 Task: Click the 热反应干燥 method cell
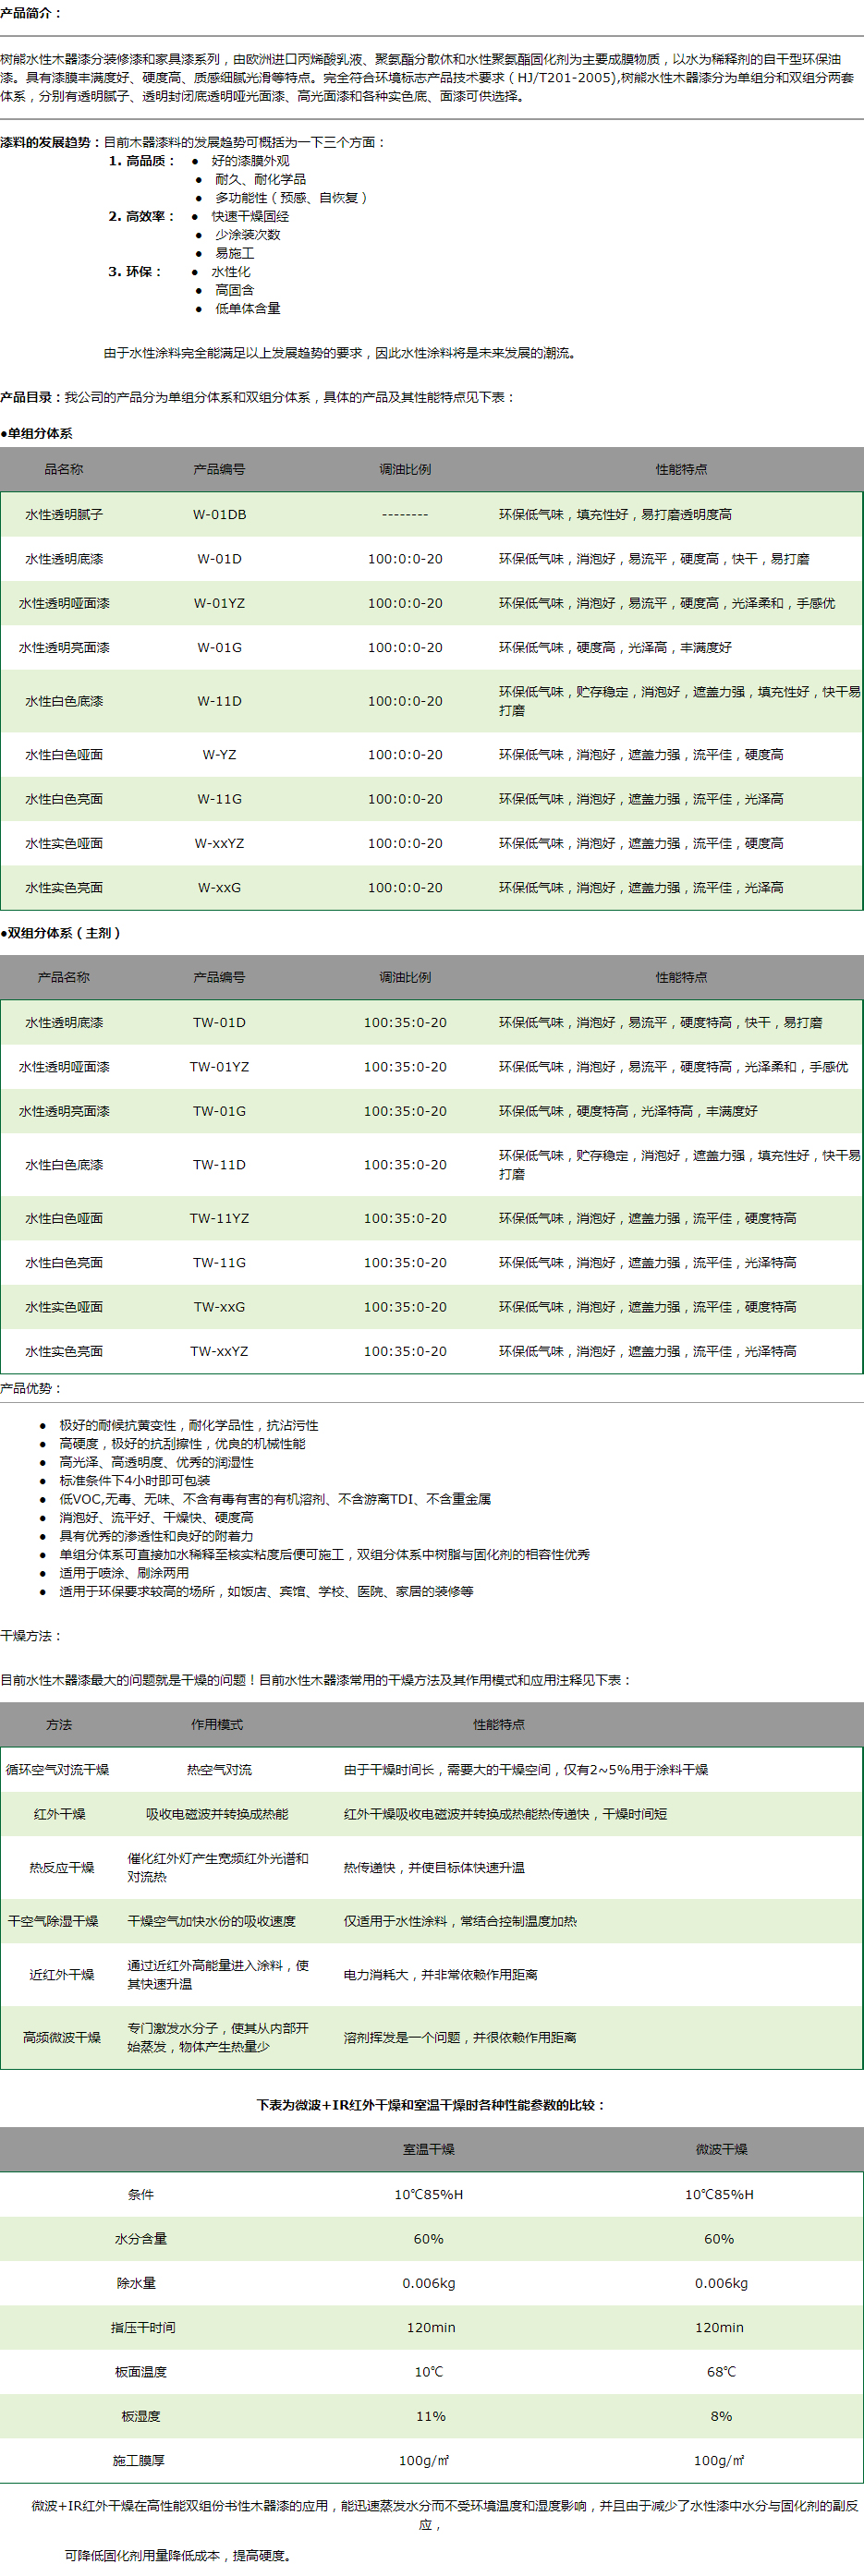coord(61,1869)
